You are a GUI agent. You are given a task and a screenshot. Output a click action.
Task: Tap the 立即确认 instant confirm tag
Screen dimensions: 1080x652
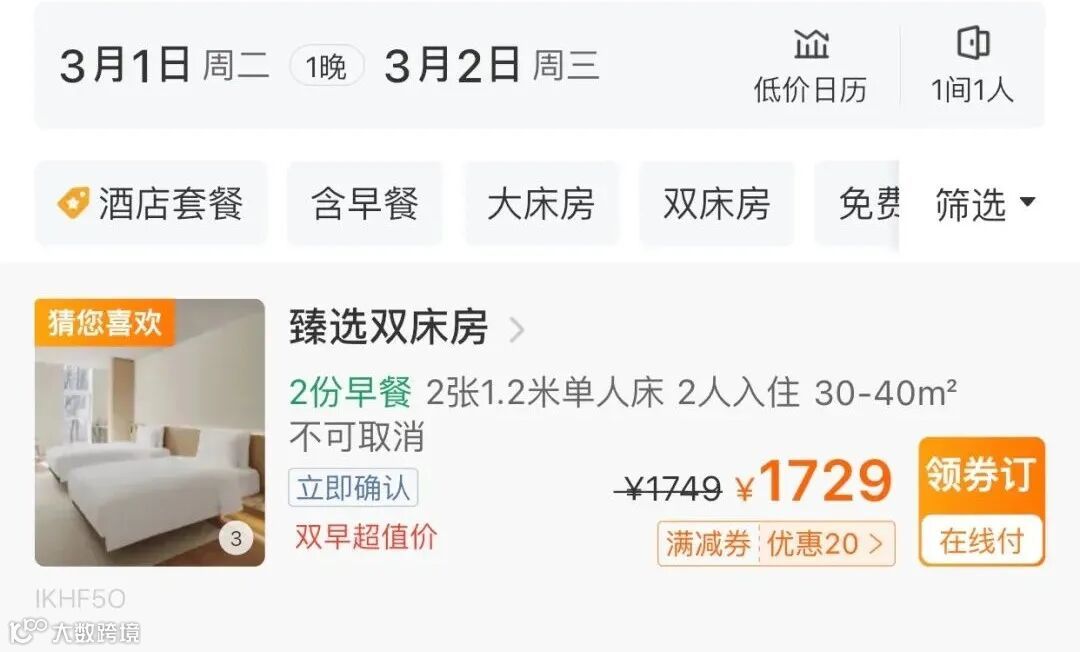coord(353,487)
